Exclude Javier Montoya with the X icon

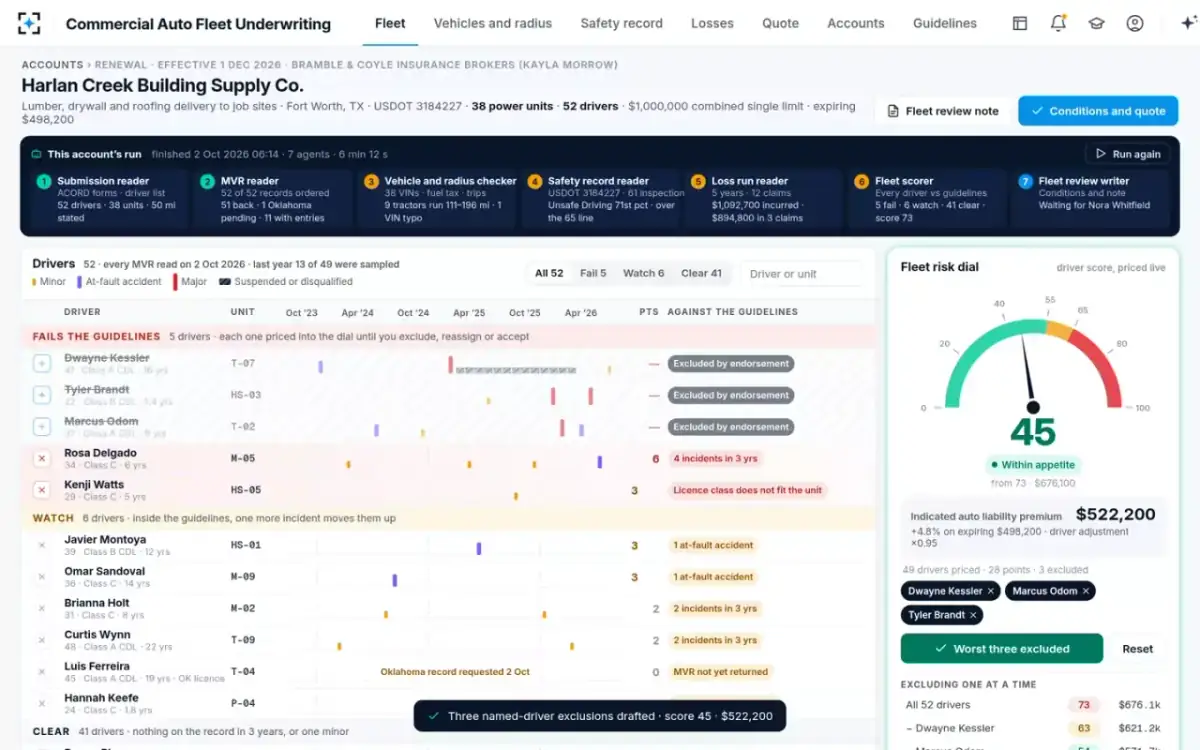click(x=42, y=545)
